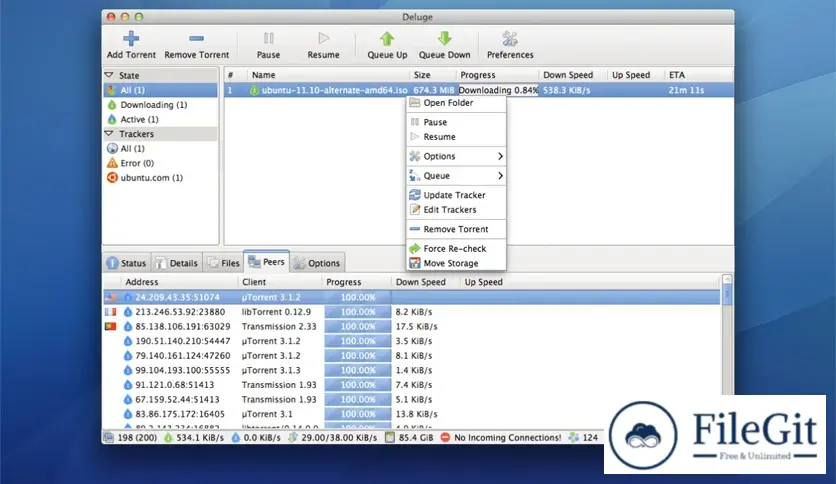This screenshot has height=484, width=836.
Task: Click the 17.5 KiB/s down speed cell
Action: 416,326
